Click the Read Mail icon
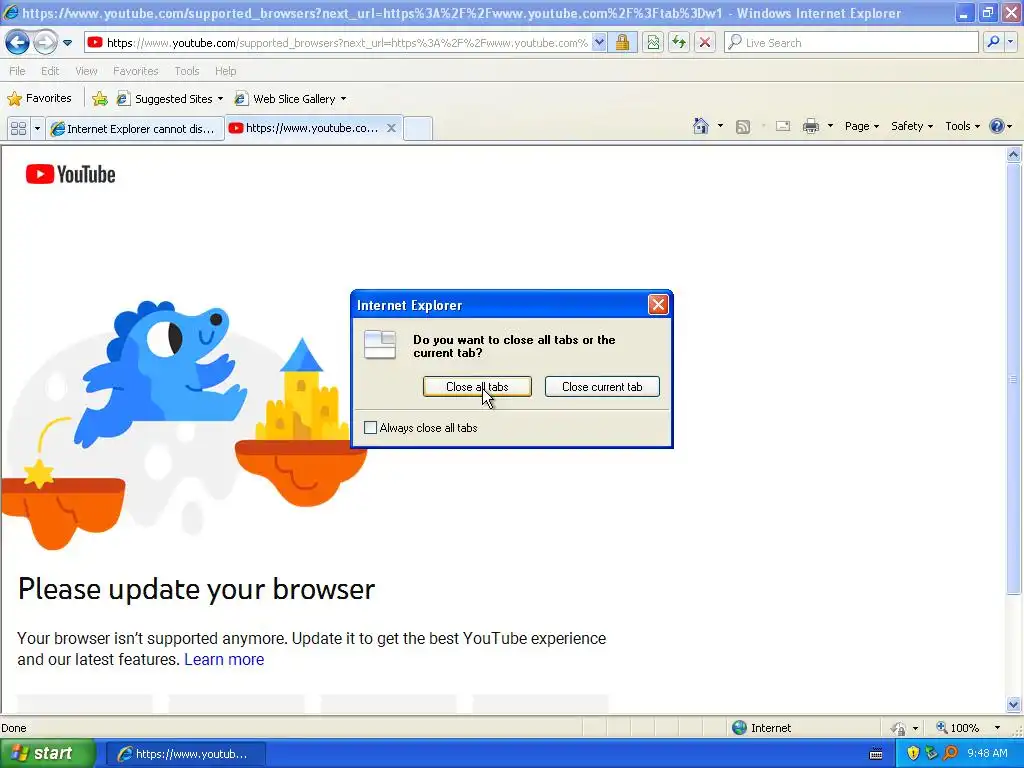1024x768 pixels. pyautogui.click(x=783, y=126)
